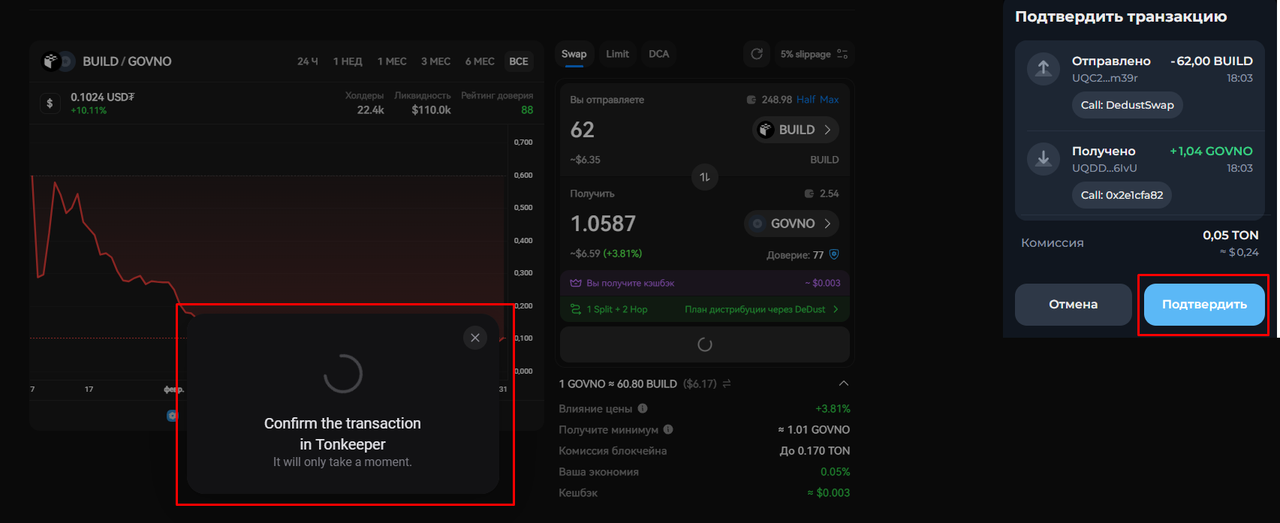This screenshot has width=1280, height=523.
Task: Click the BUILD / GOVNO pair icon
Action: click(58, 61)
